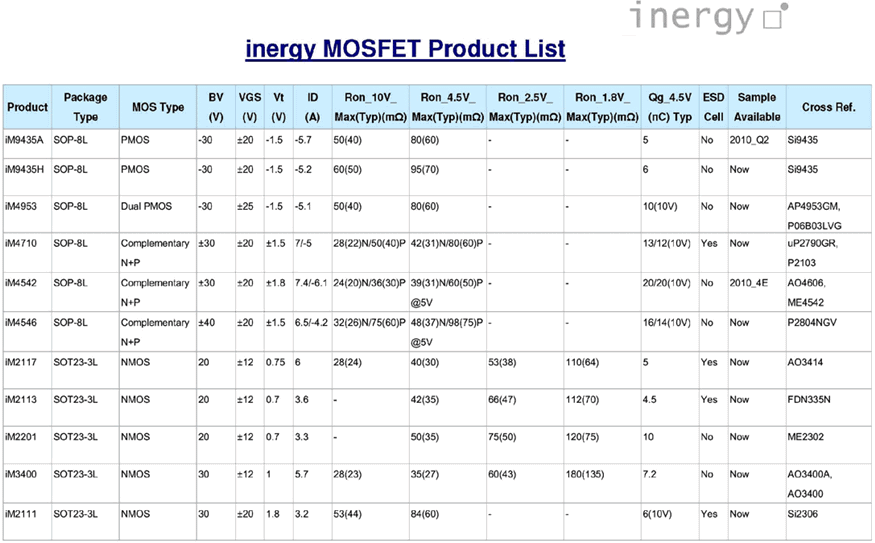
Task: Select the Product column header
Action: 27,107
